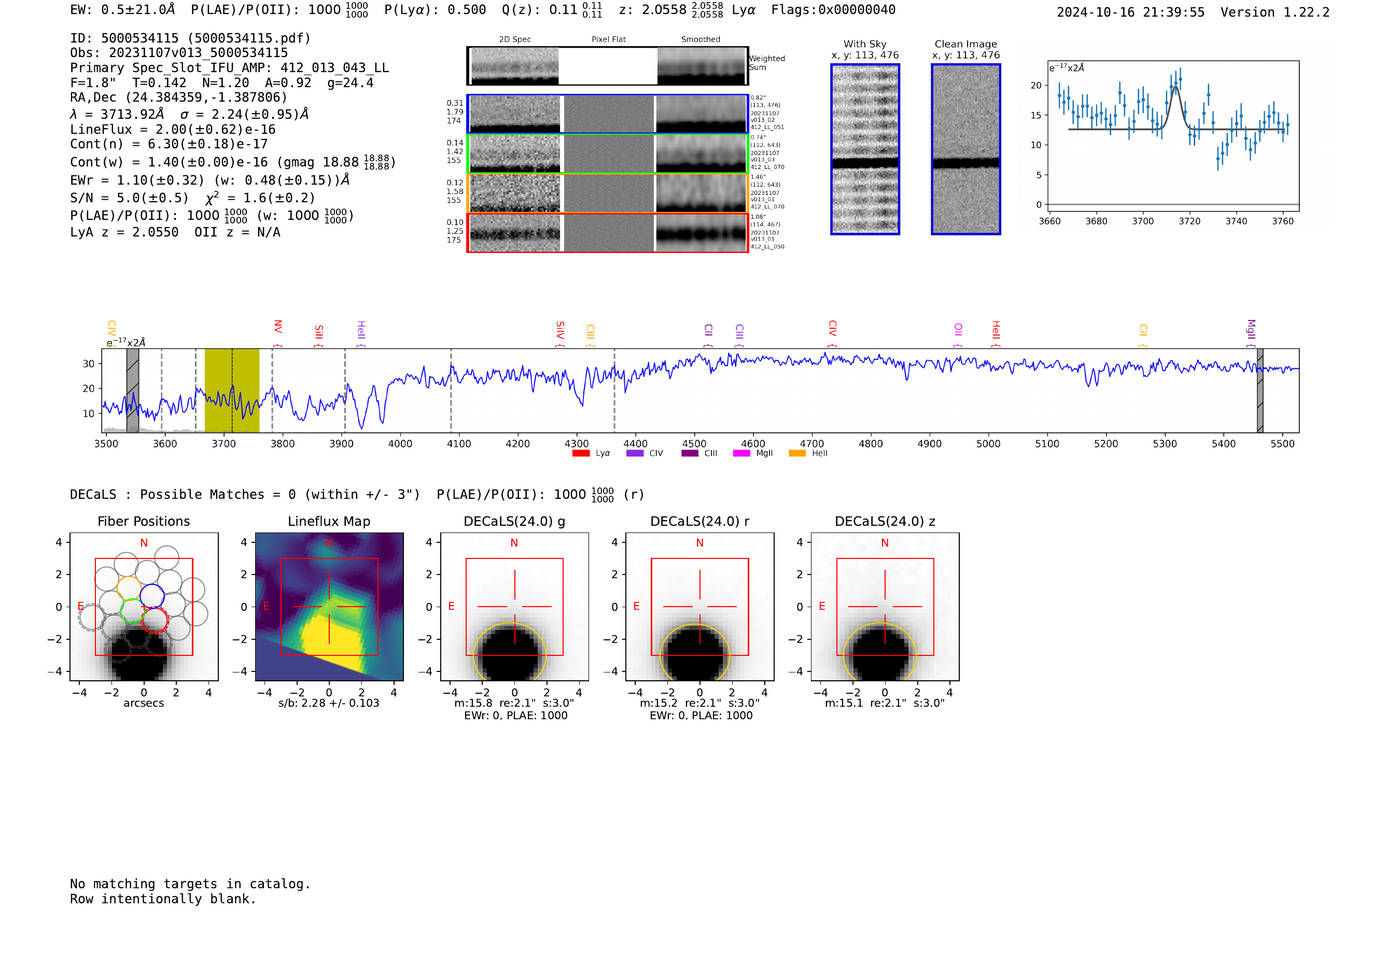Click 'No matching targets in catalog.' text
The height and width of the screenshot is (953, 1400).
point(190,883)
